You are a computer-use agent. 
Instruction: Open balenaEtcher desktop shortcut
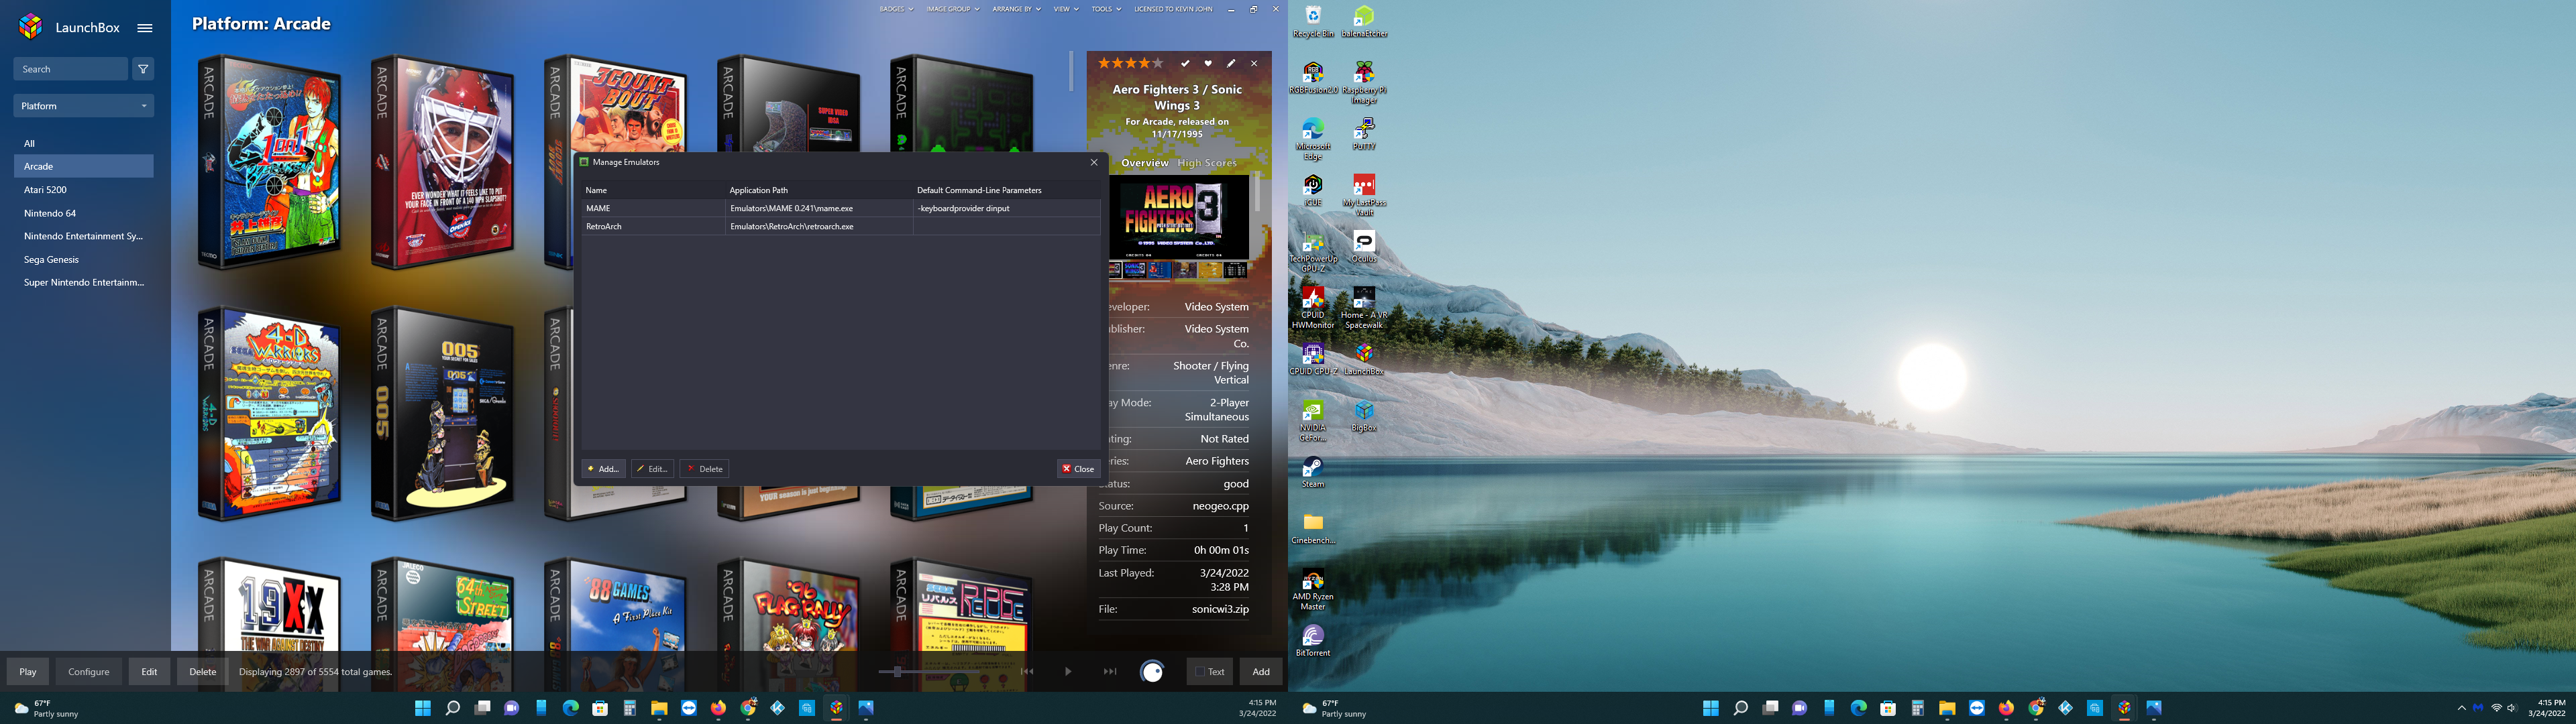(1364, 22)
